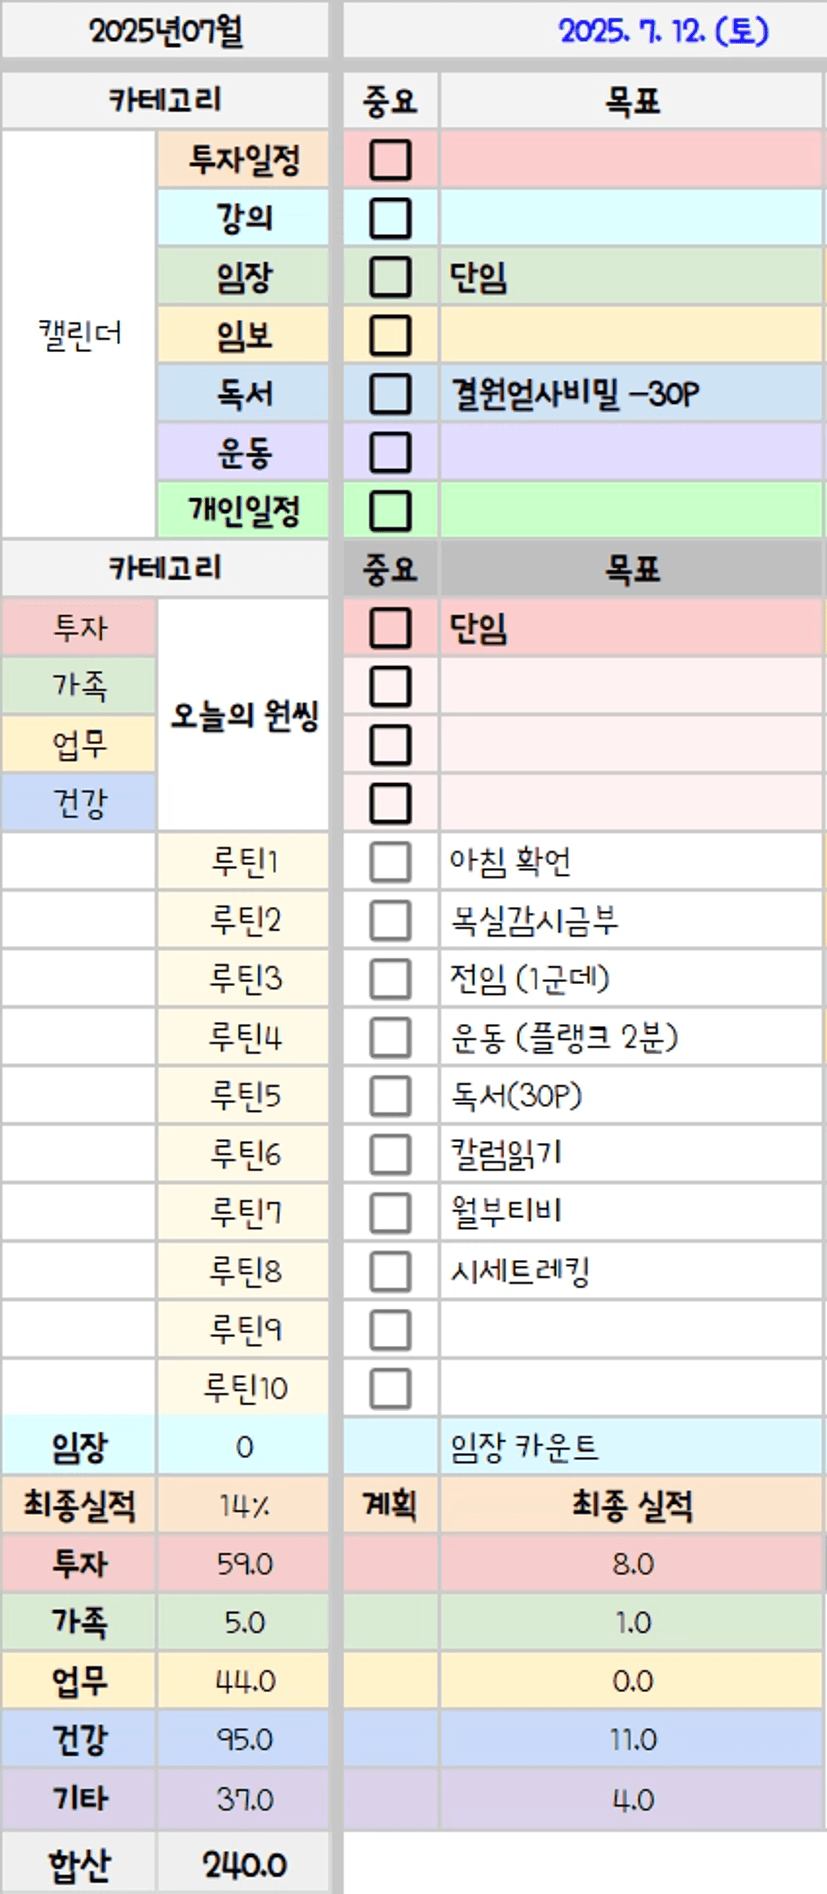This screenshot has height=1894, width=827.
Task: Tick the 루틴8 시세트레킹 checkbox
Action: tap(390, 1271)
